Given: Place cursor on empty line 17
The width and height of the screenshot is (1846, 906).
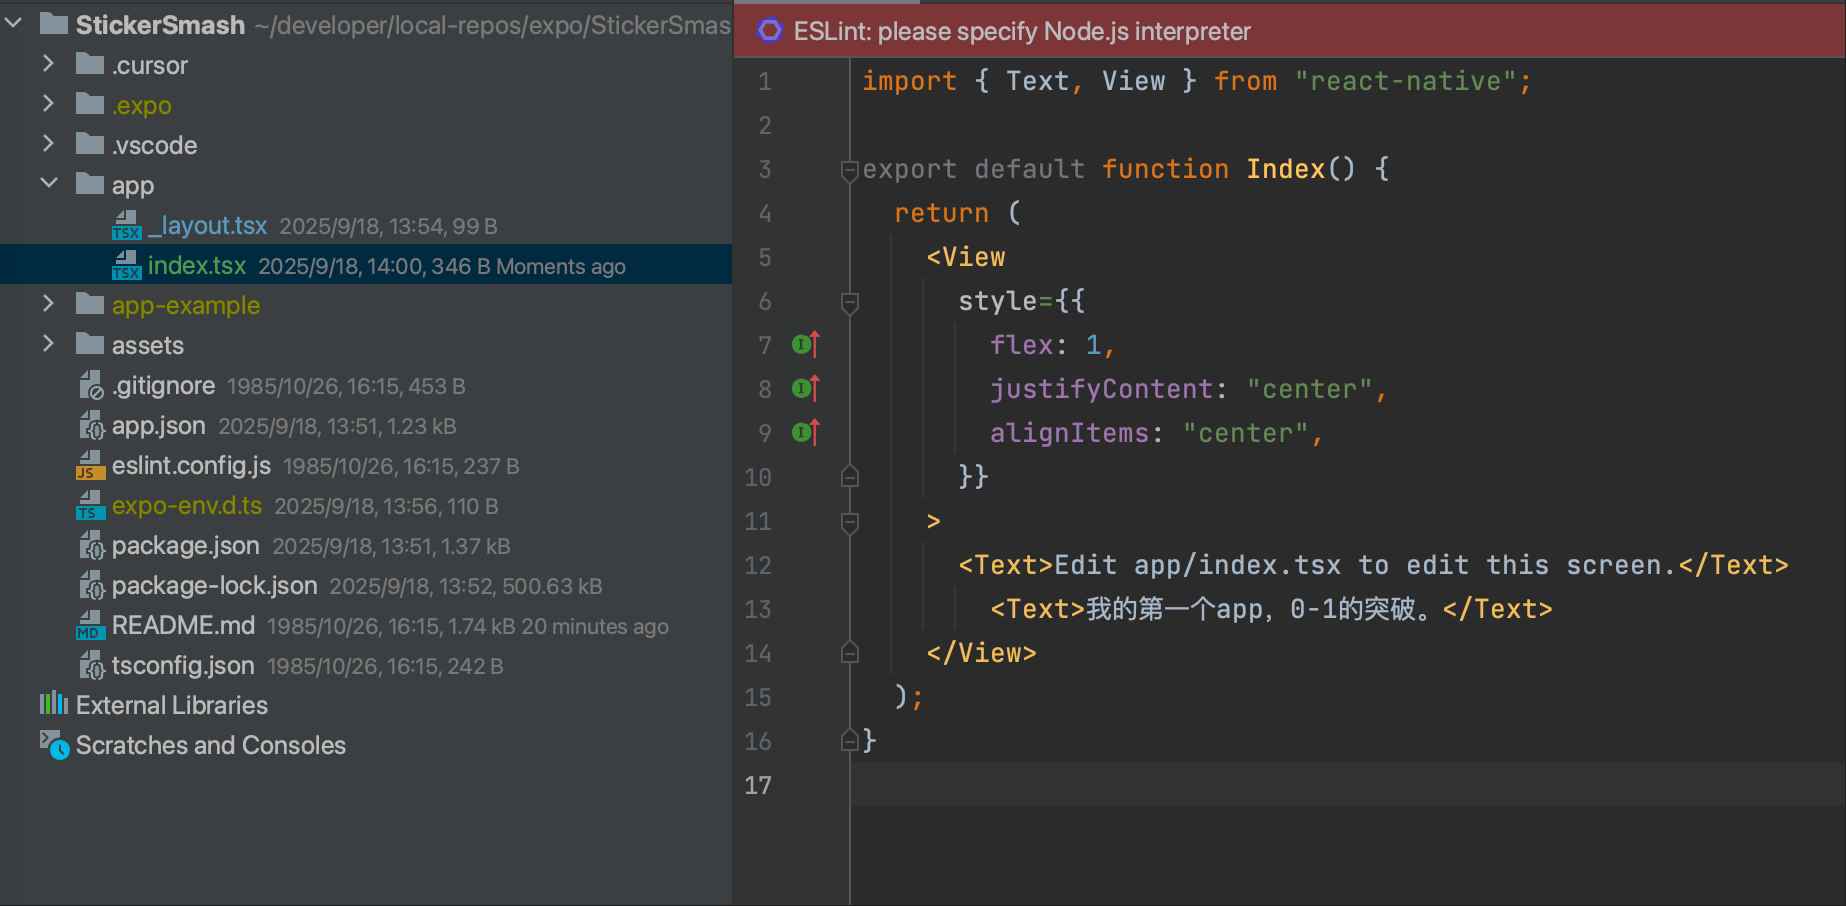Looking at the screenshot, I should click(1200, 785).
